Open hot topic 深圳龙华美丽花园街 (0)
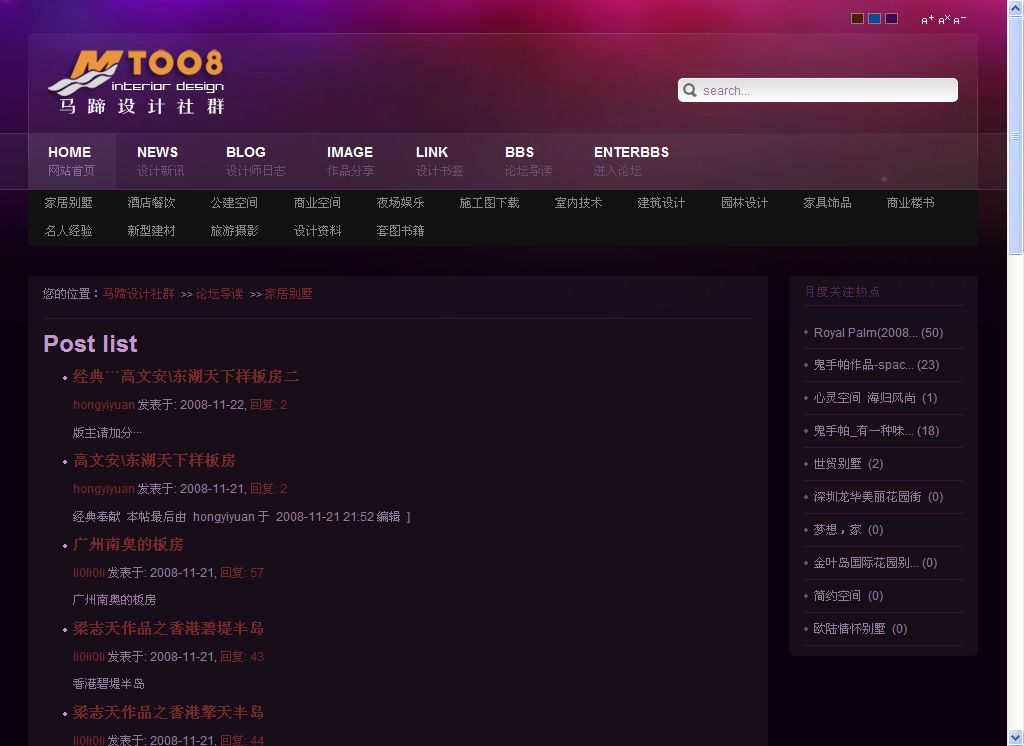The image size is (1024, 746). point(878,496)
